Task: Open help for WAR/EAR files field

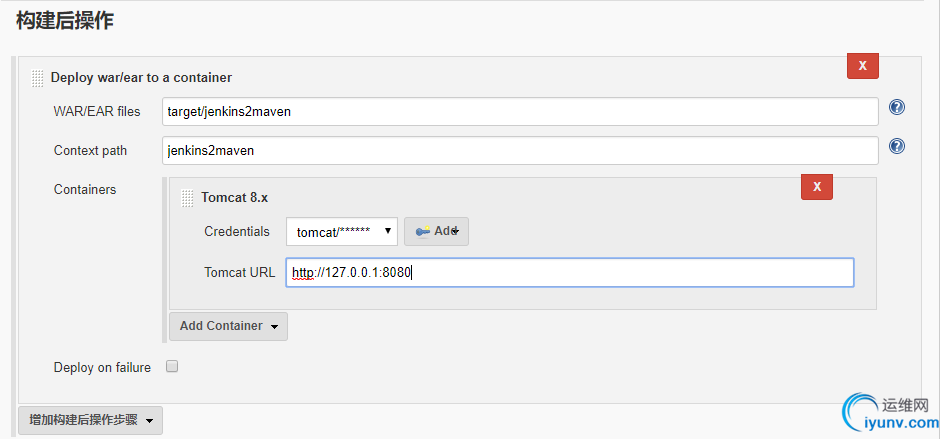Action: 897,108
